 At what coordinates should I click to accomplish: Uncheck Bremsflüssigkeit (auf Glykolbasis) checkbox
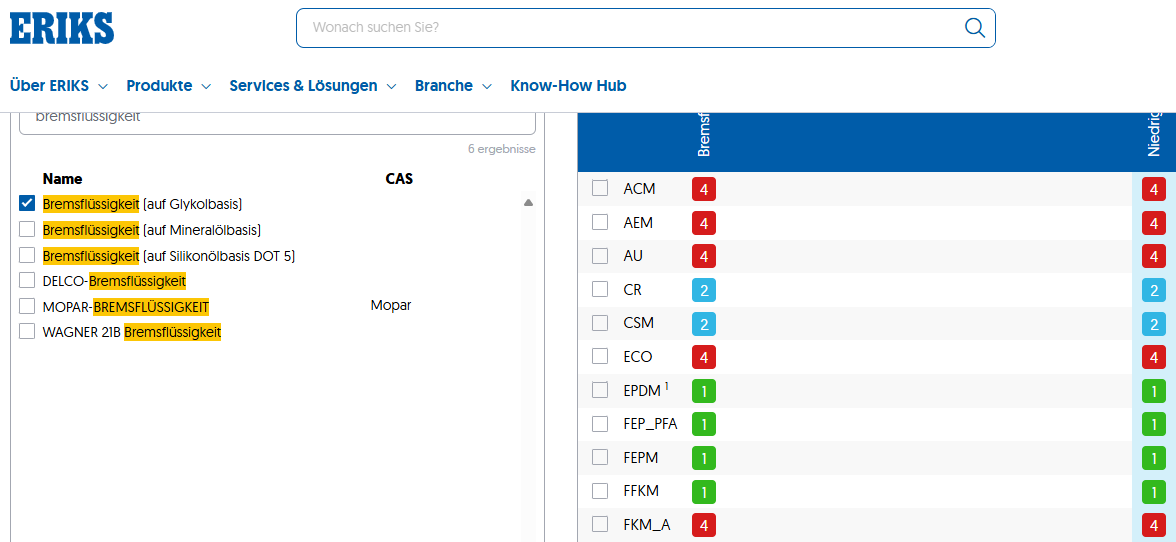[x=27, y=204]
